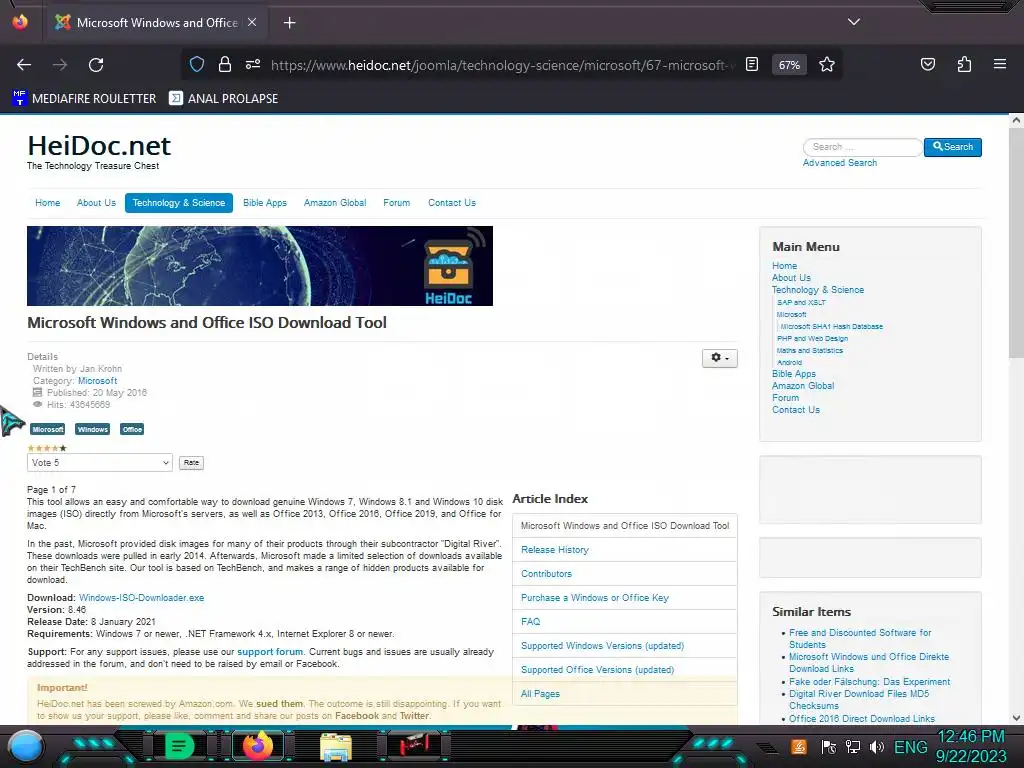Toggle reader view icon

[x=752, y=64]
